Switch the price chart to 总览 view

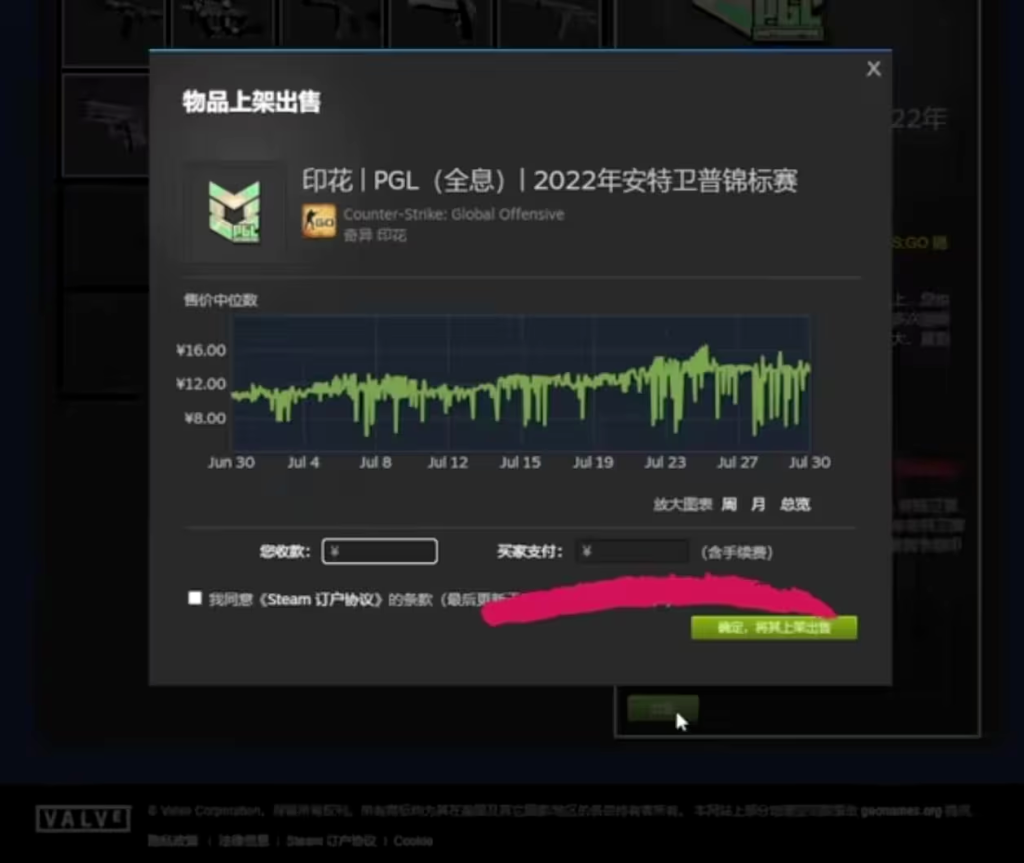[795, 504]
